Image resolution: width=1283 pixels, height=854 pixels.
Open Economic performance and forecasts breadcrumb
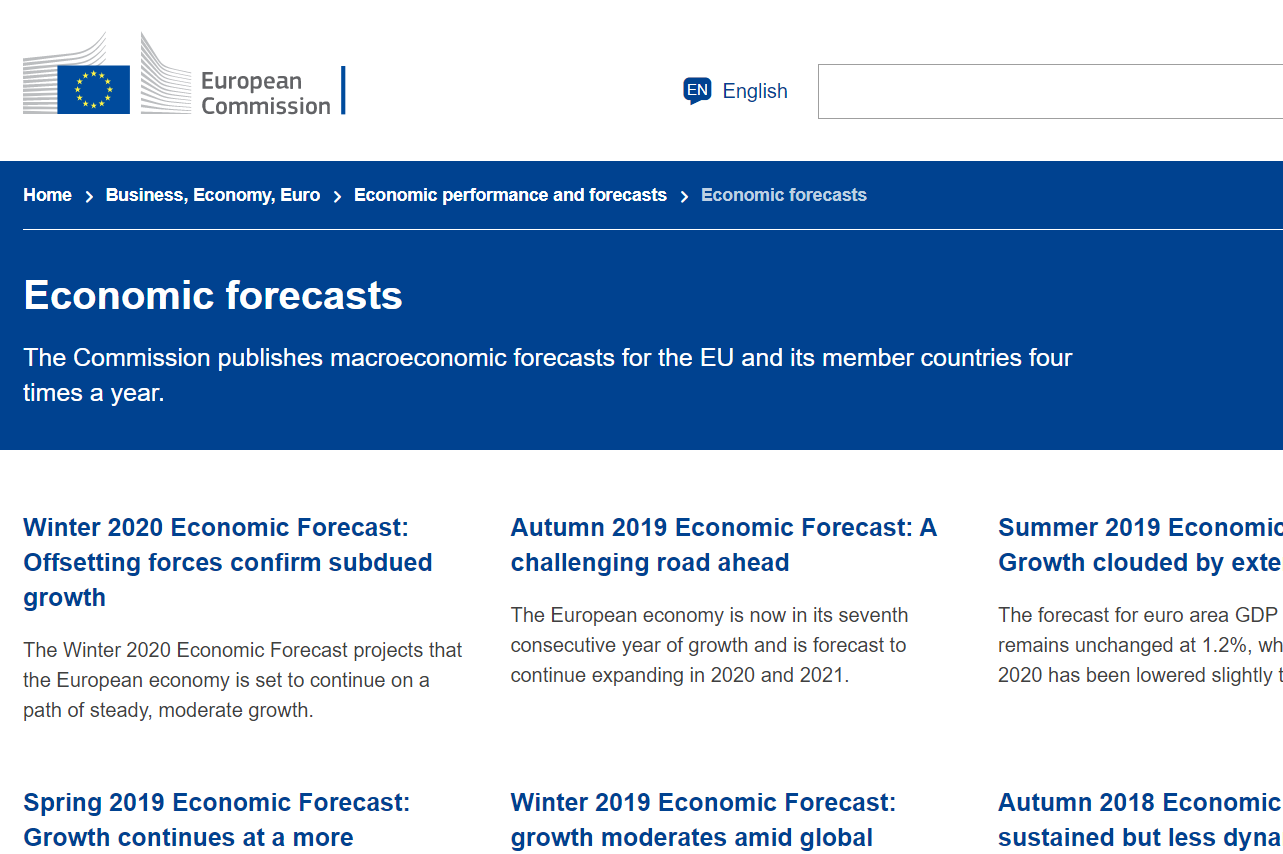pos(510,195)
